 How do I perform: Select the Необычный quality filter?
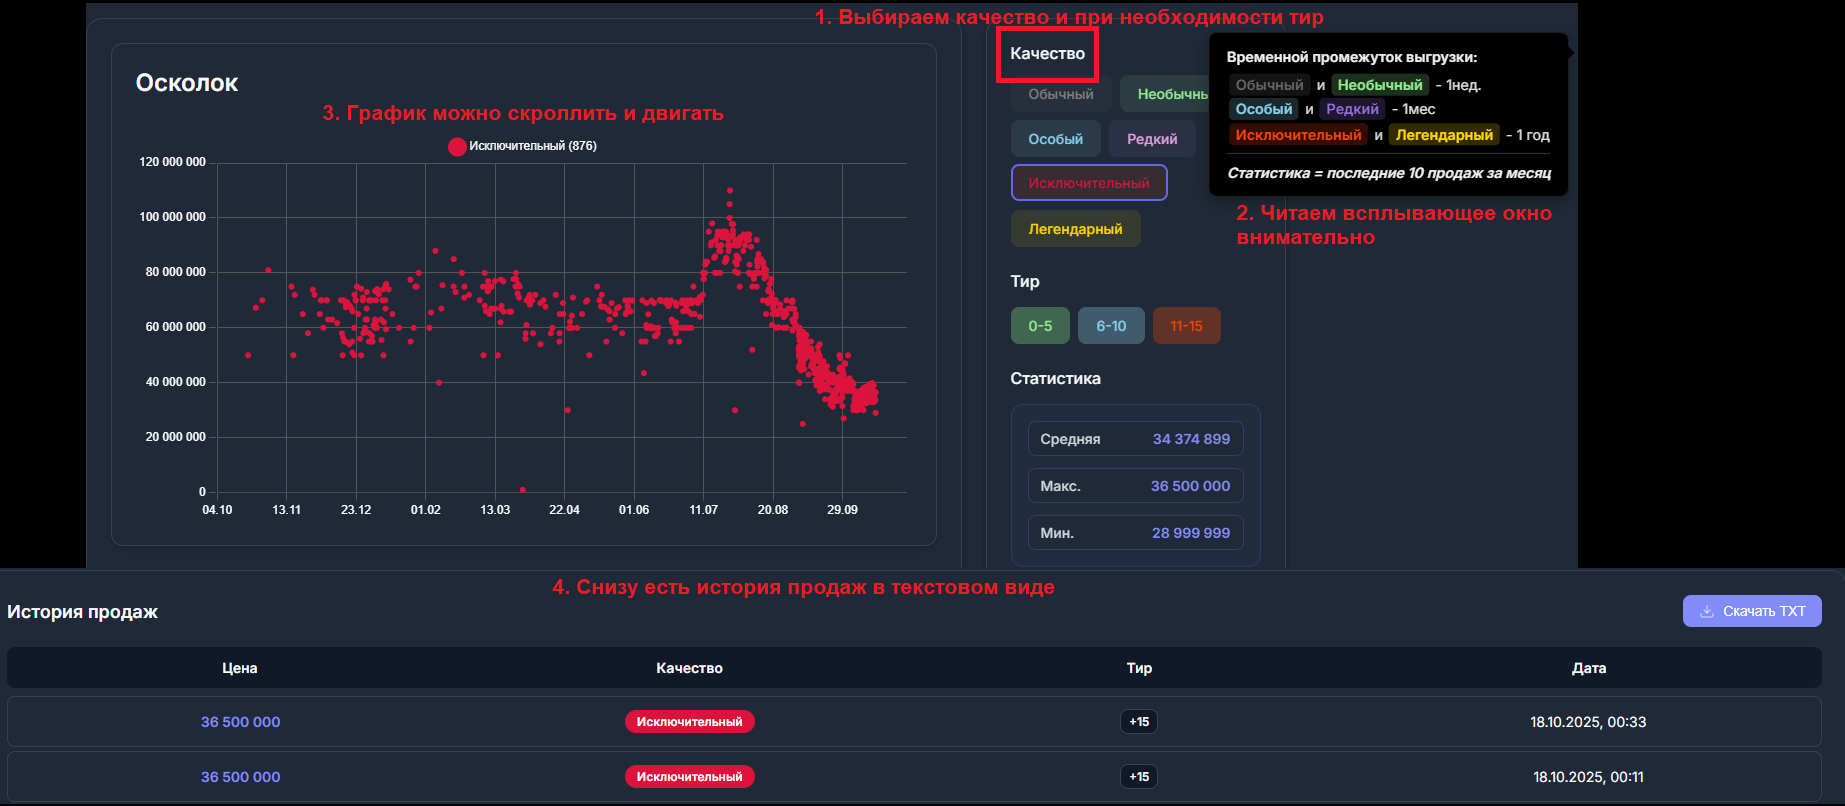click(x=1166, y=95)
